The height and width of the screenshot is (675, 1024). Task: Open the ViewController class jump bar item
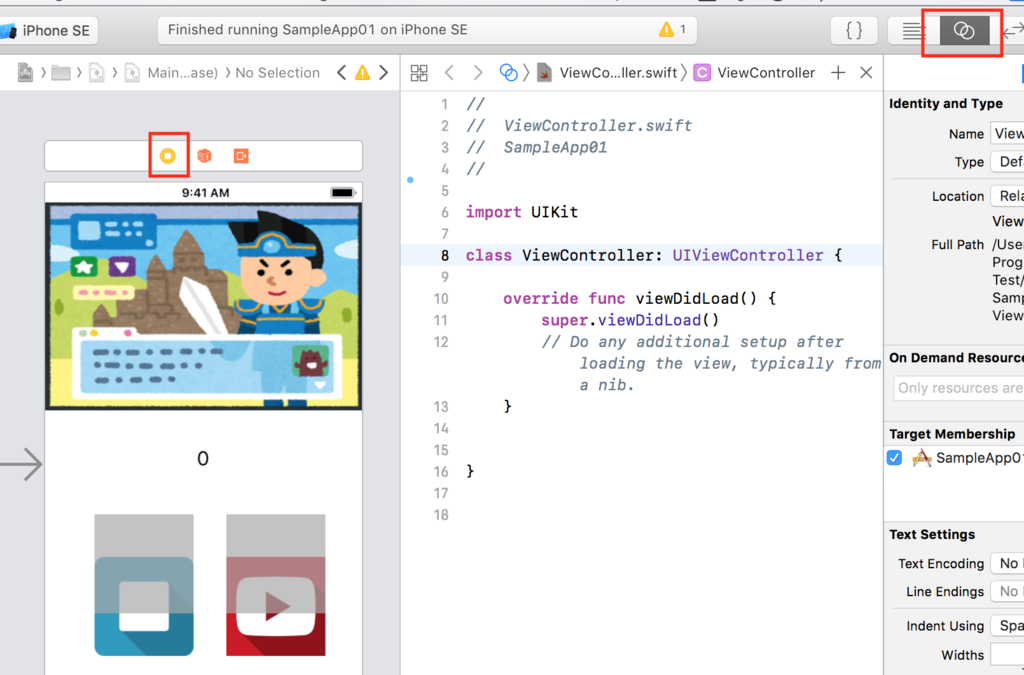(x=755, y=72)
